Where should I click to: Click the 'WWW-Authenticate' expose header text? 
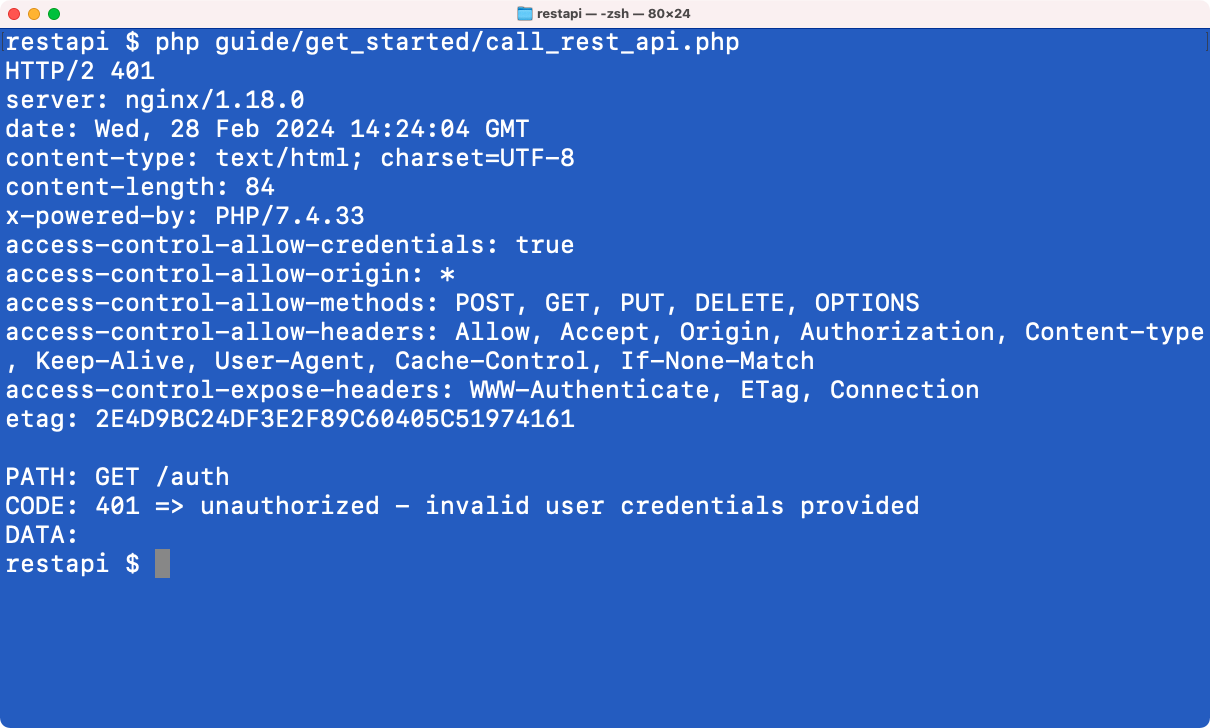589,391
